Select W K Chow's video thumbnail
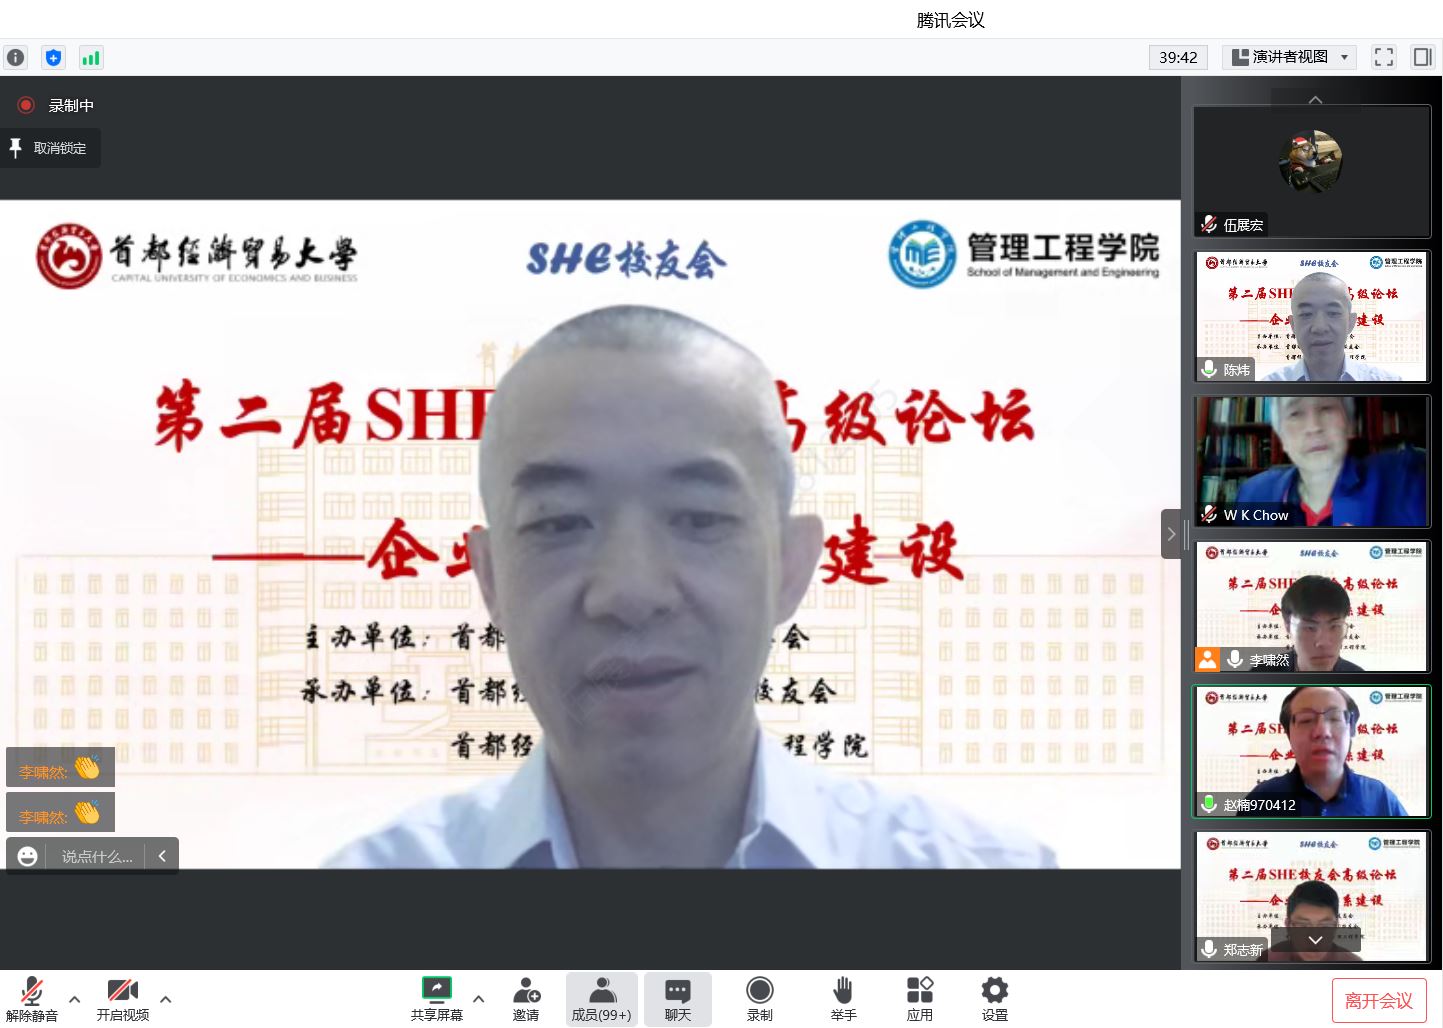Image resolution: width=1443 pixels, height=1028 pixels. coord(1312,461)
